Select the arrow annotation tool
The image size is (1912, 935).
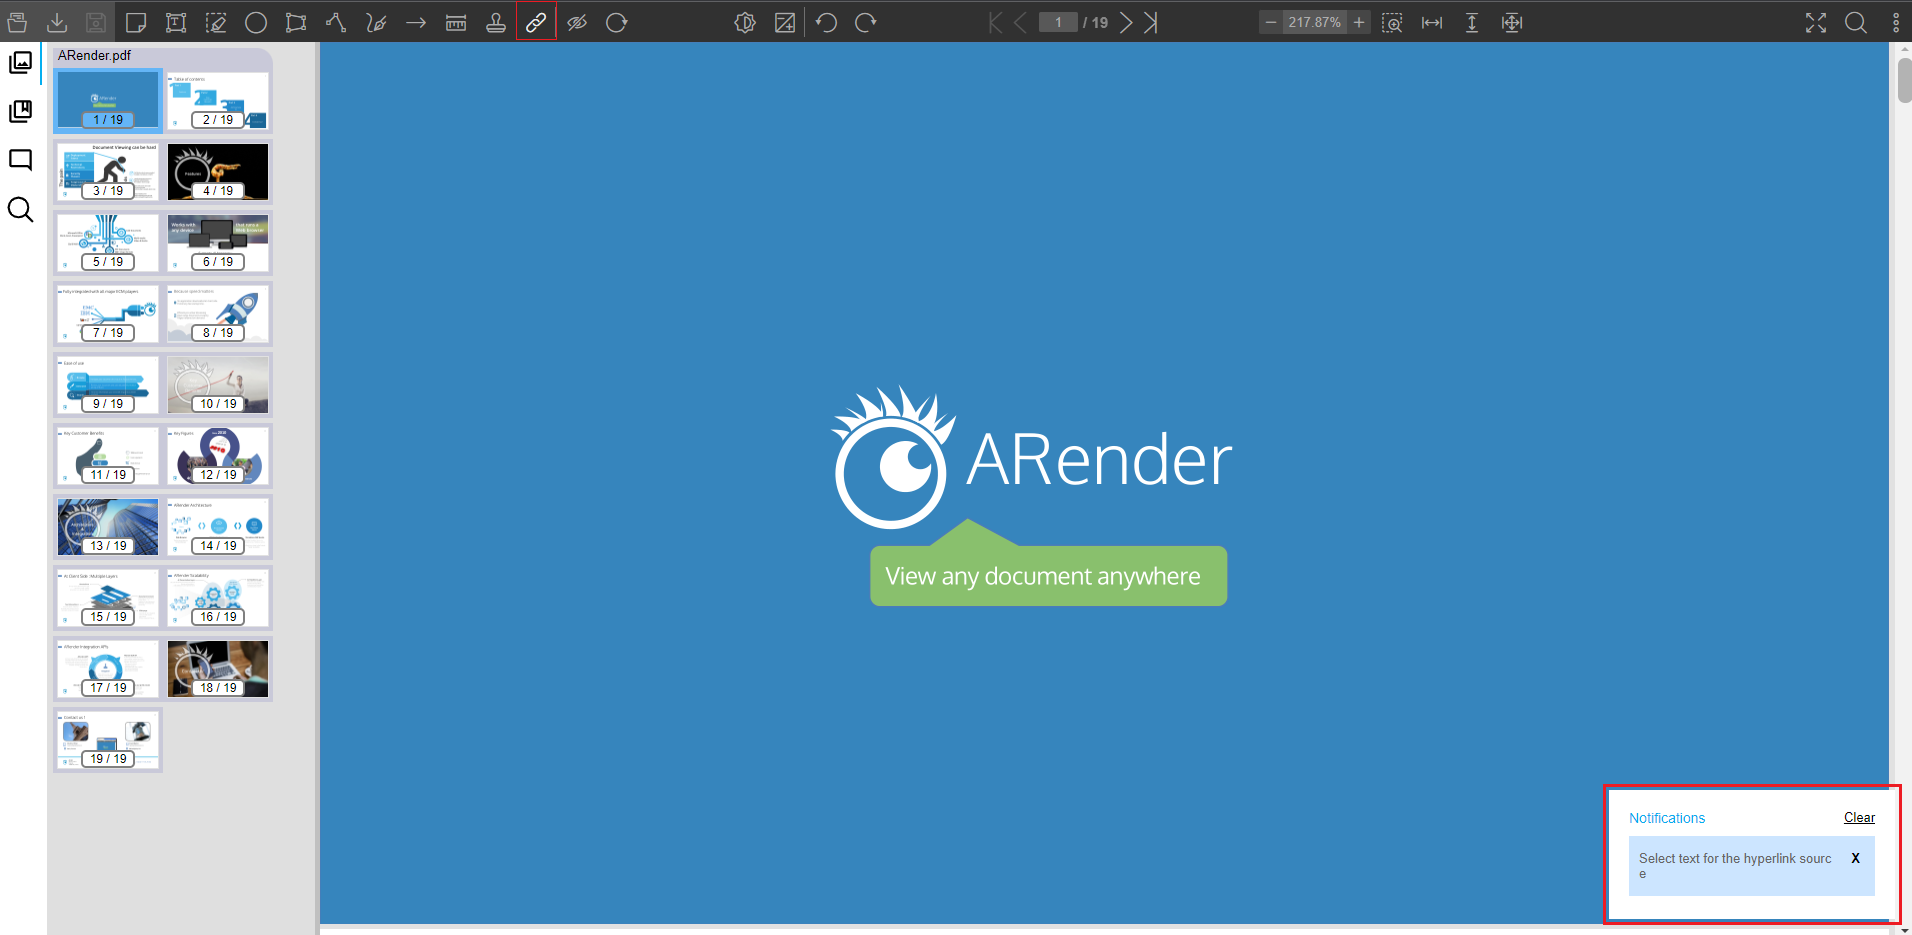click(416, 22)
